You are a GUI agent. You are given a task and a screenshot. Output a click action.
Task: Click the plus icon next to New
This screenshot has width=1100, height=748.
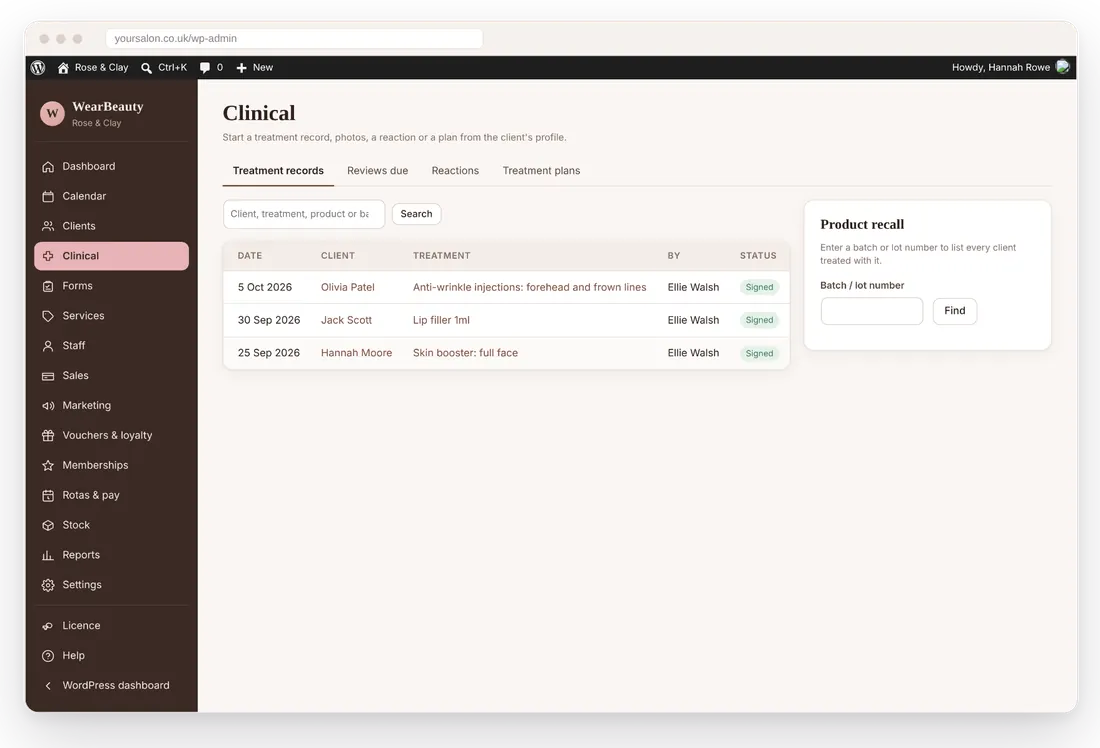tap(241, 68)
